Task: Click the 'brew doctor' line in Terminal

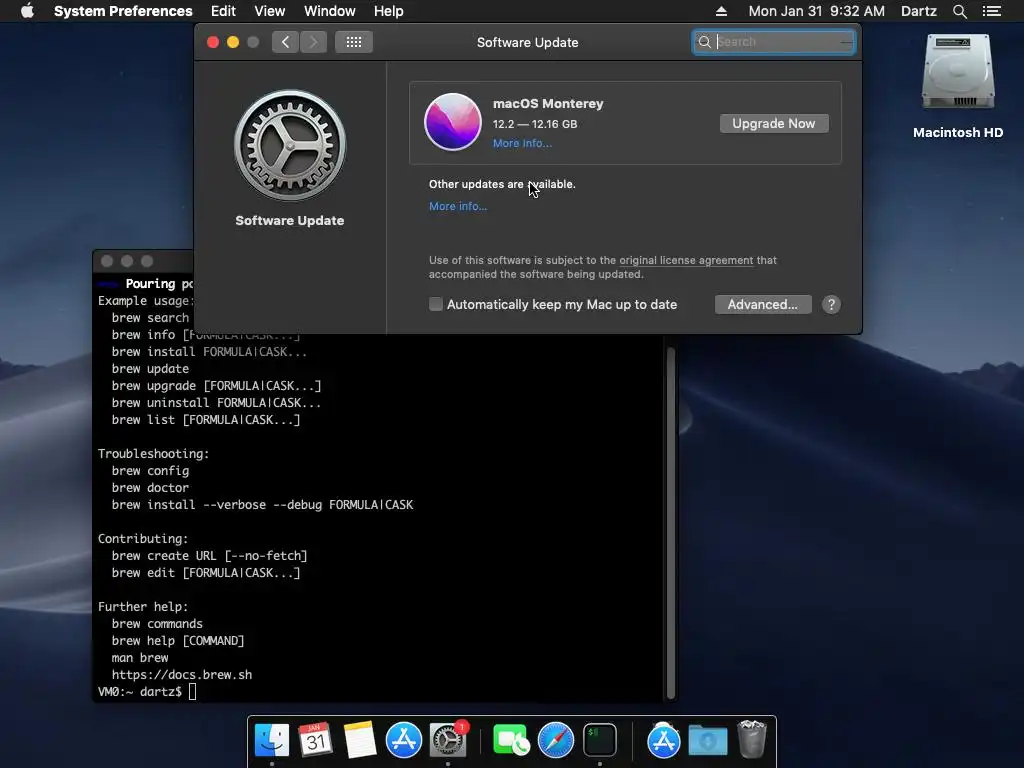Action: 150,488
